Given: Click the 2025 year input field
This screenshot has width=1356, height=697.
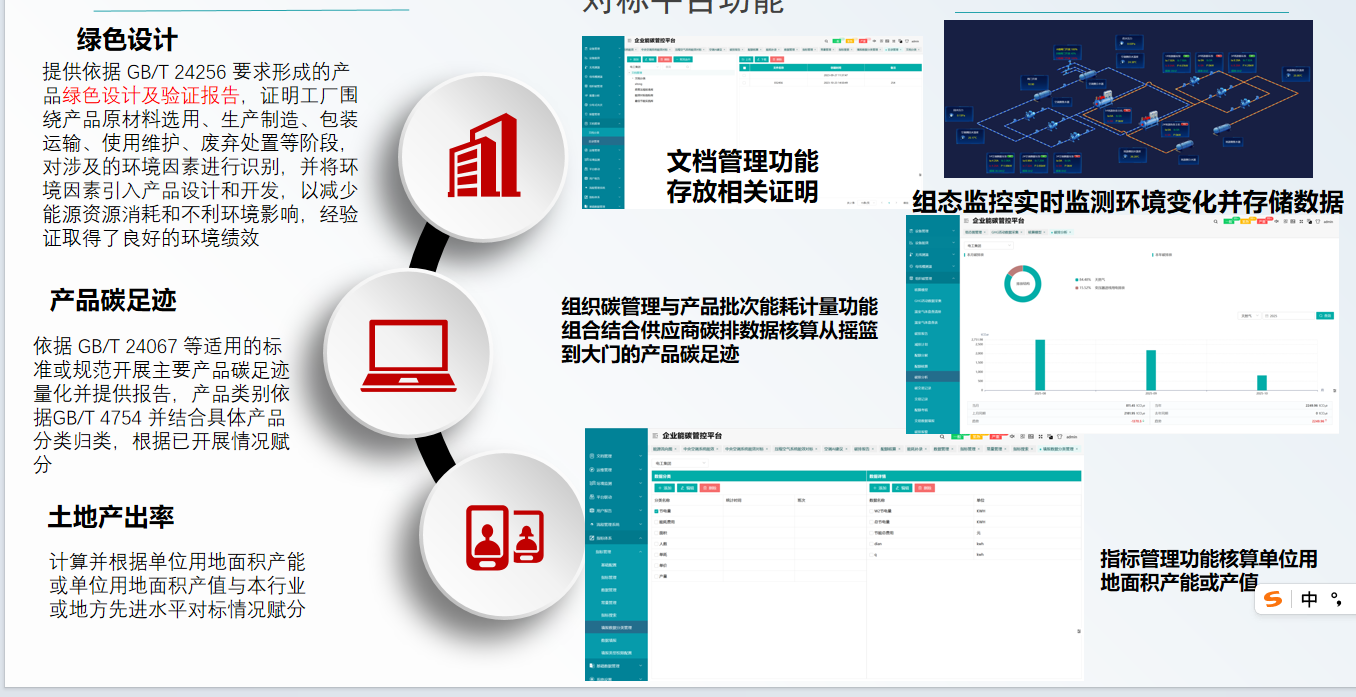Looking at the screenshot, I should tap(1288, 315).
